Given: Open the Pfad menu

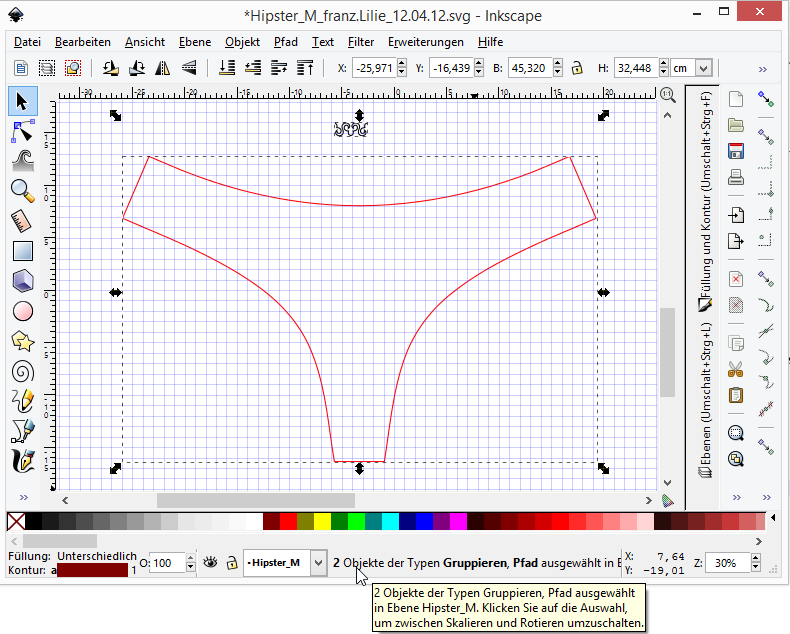Looking at the screenshot, I should point(285,42).
